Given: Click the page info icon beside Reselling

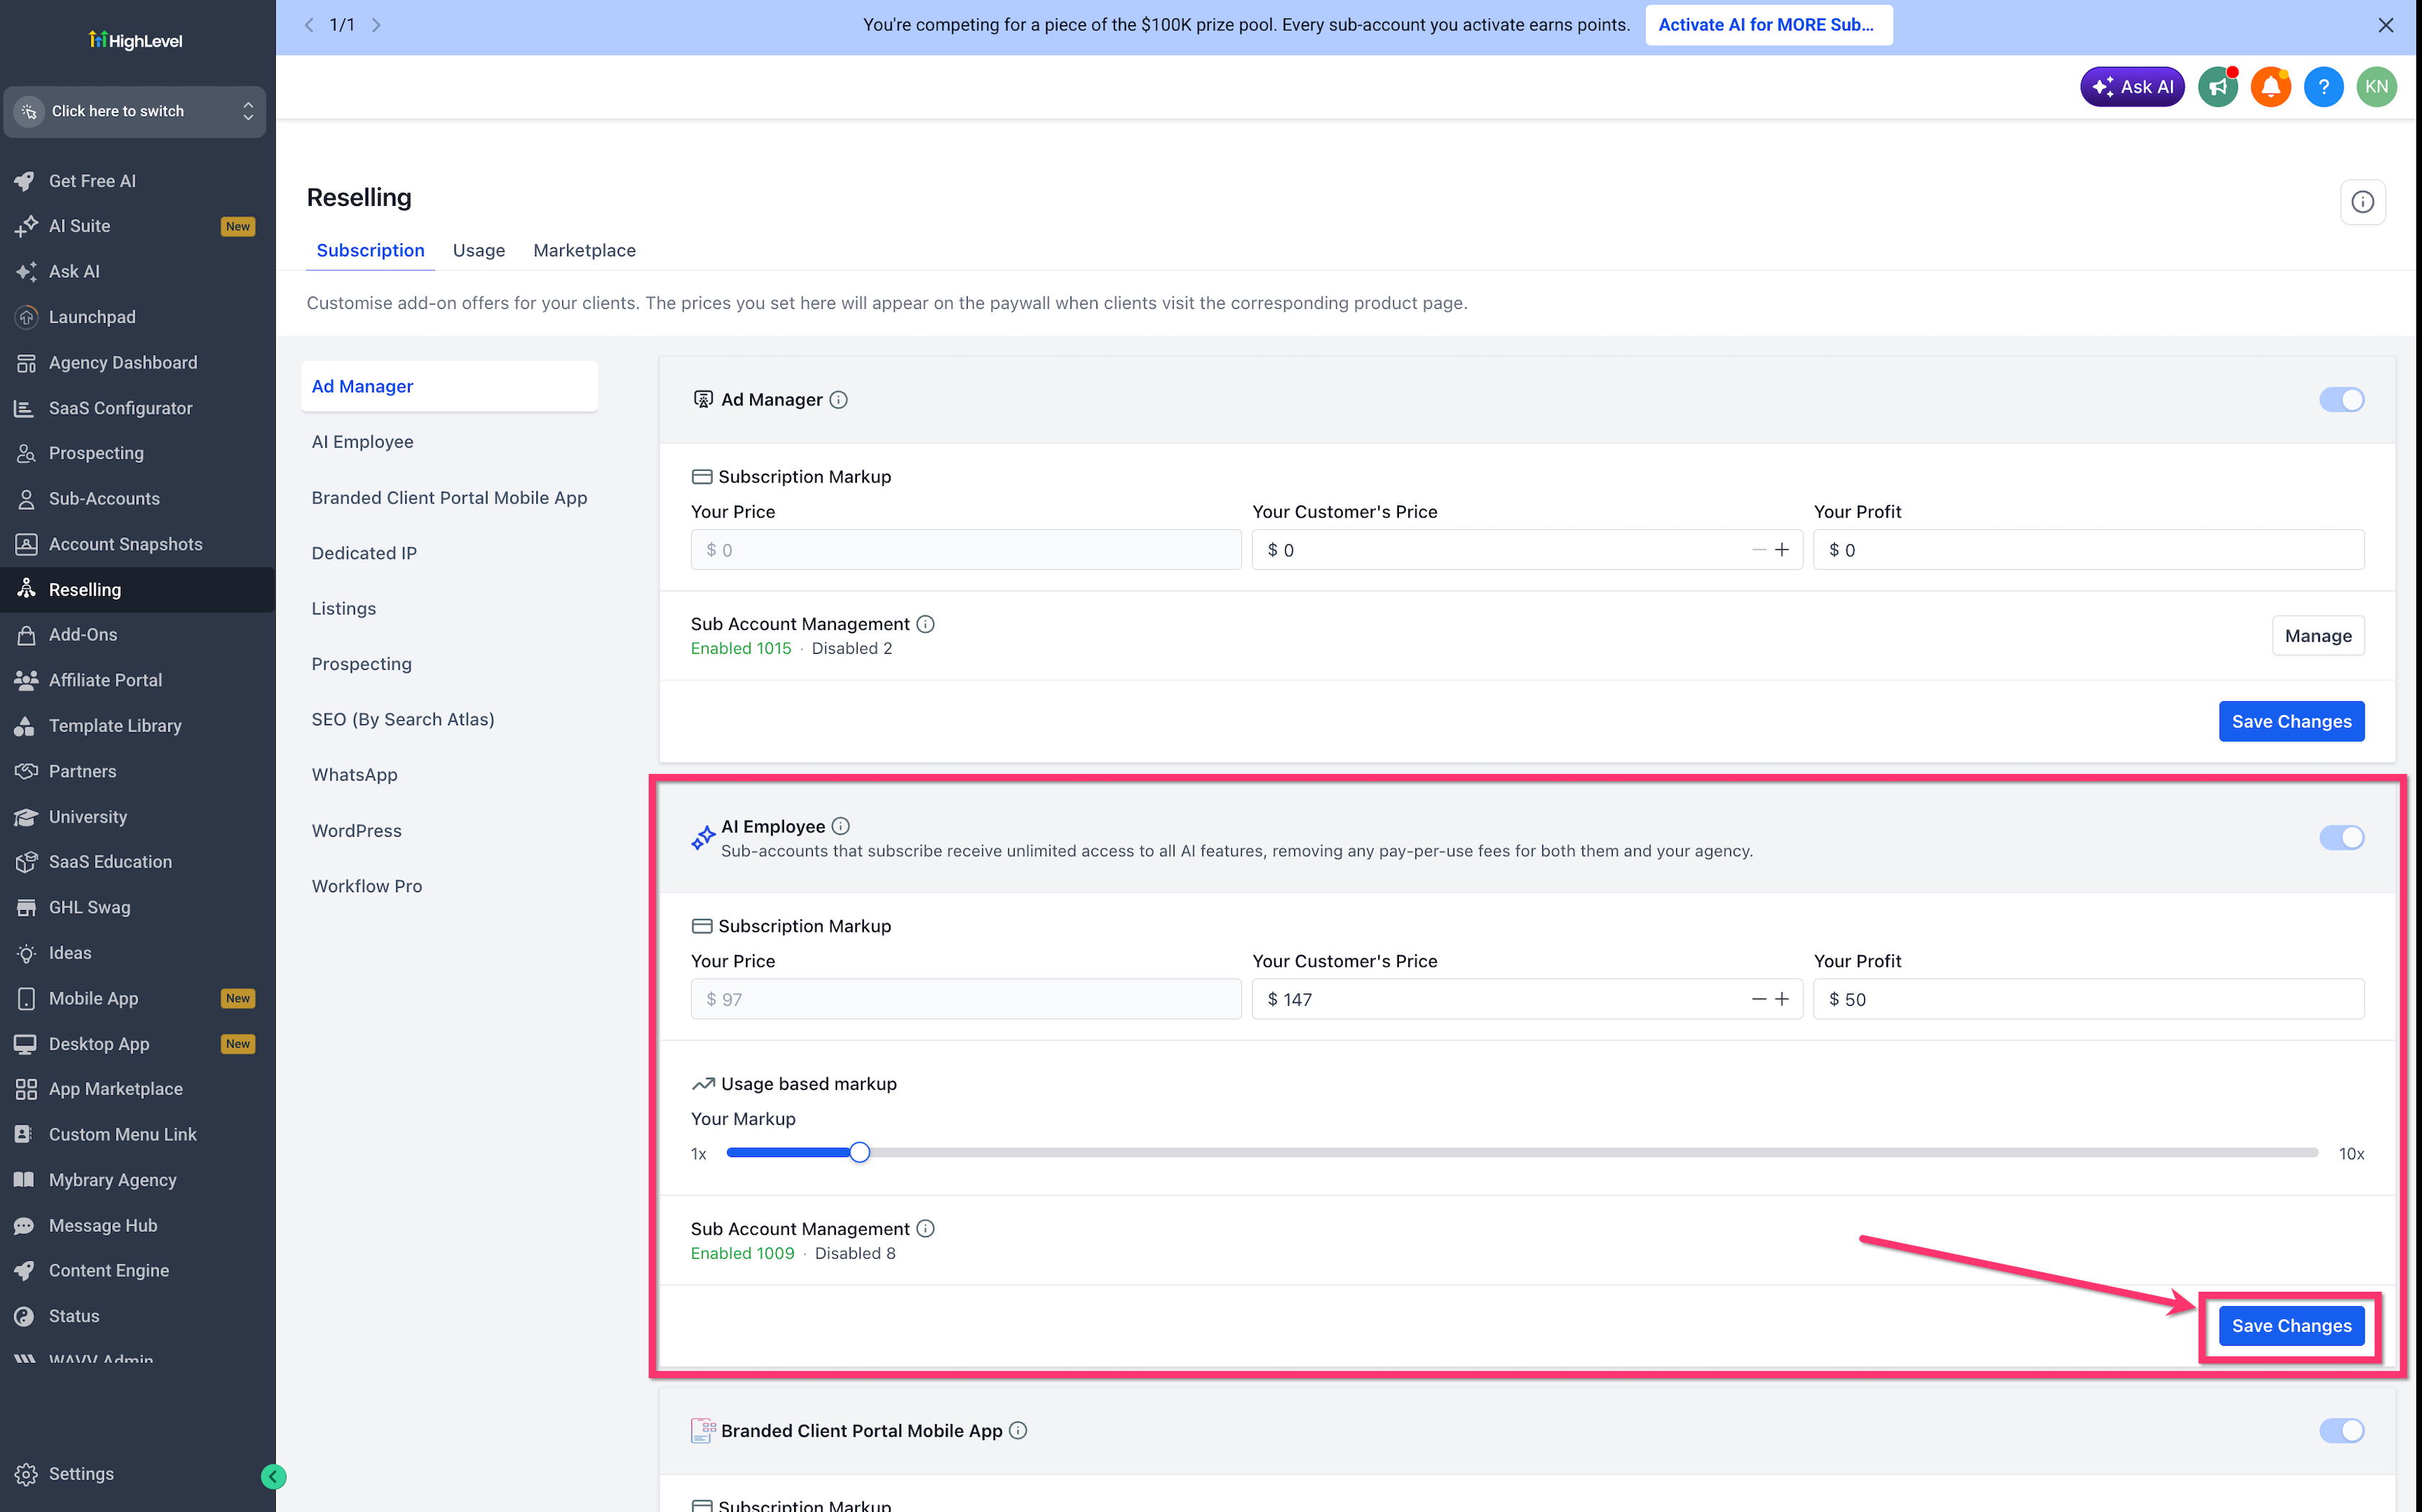Looking at the screenshot, I should click(x=2363, y=202).
